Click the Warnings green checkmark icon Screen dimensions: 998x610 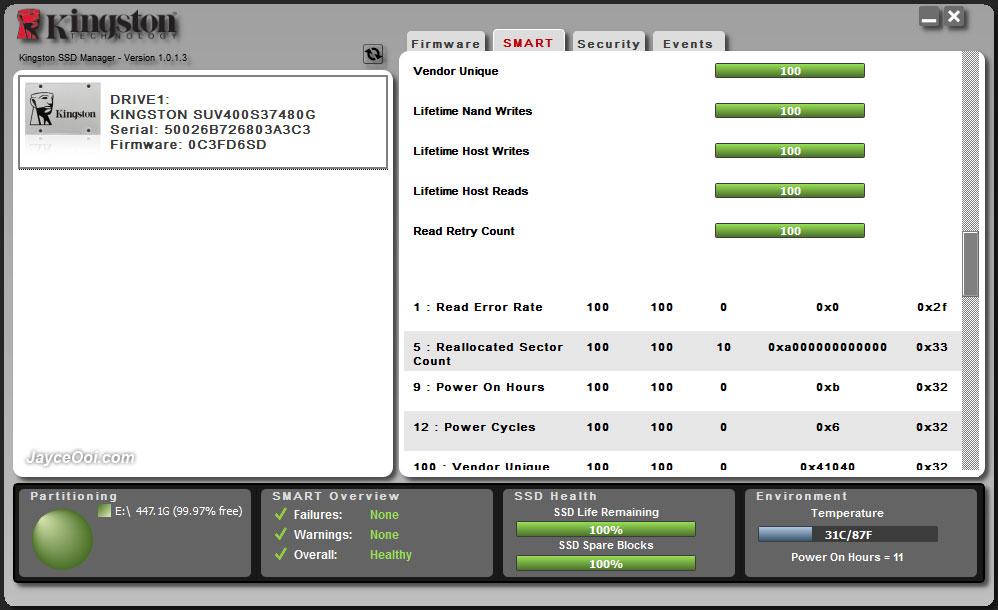click(281, 534)
